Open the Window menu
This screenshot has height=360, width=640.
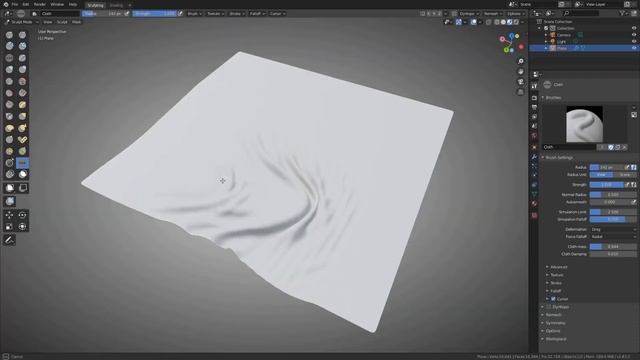tap(57, 4)
